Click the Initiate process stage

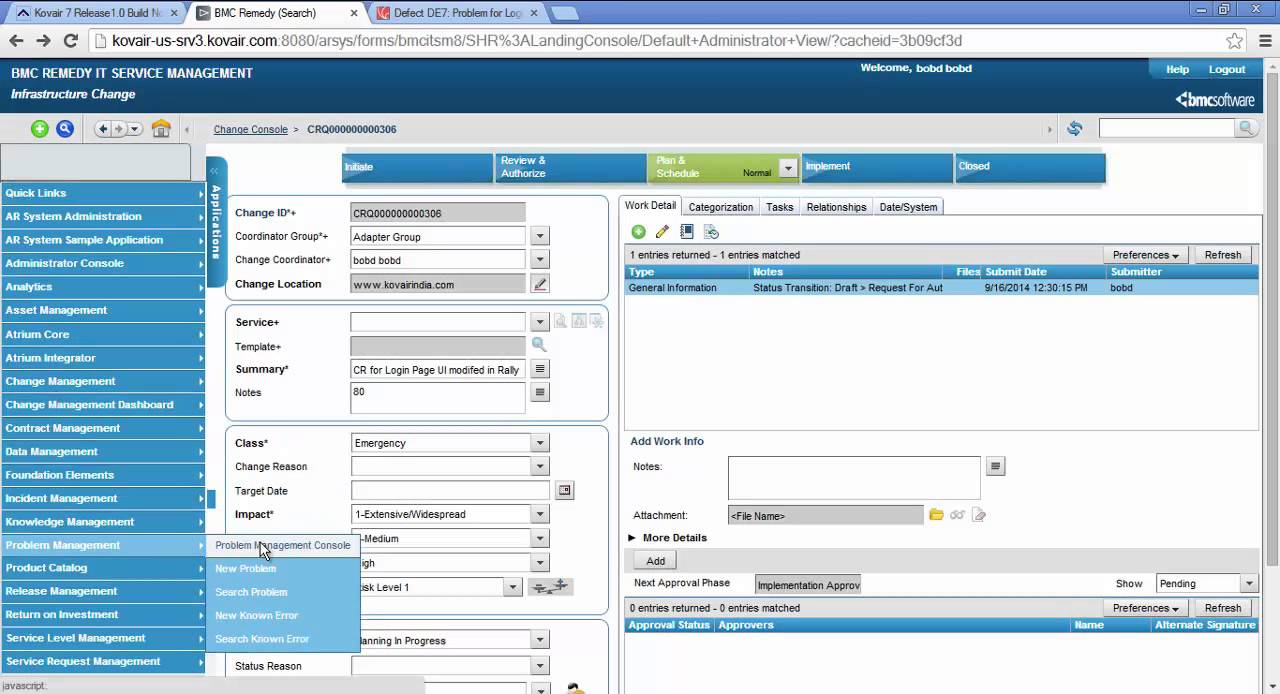pos(418,167)
